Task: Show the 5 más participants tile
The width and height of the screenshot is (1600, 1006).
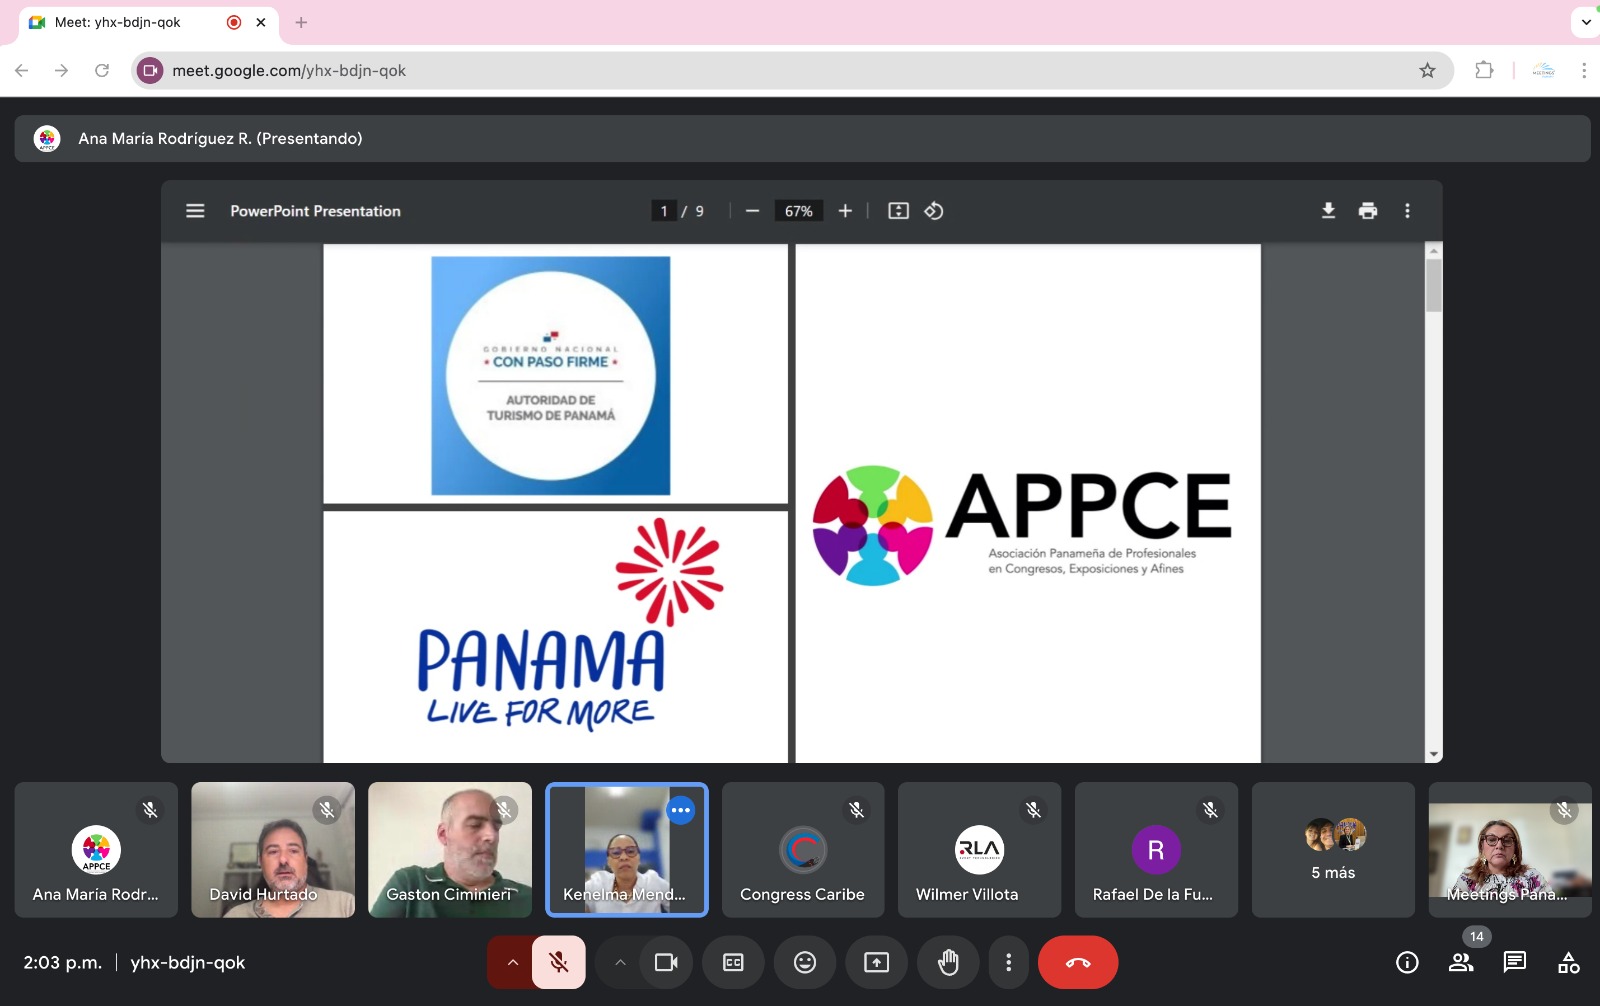Action: [x=1333, y=850]
